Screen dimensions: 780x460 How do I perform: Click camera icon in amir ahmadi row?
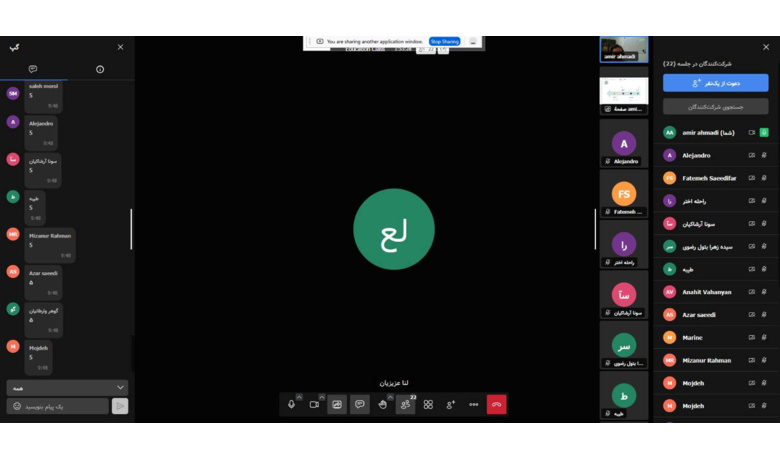point(752,132)
